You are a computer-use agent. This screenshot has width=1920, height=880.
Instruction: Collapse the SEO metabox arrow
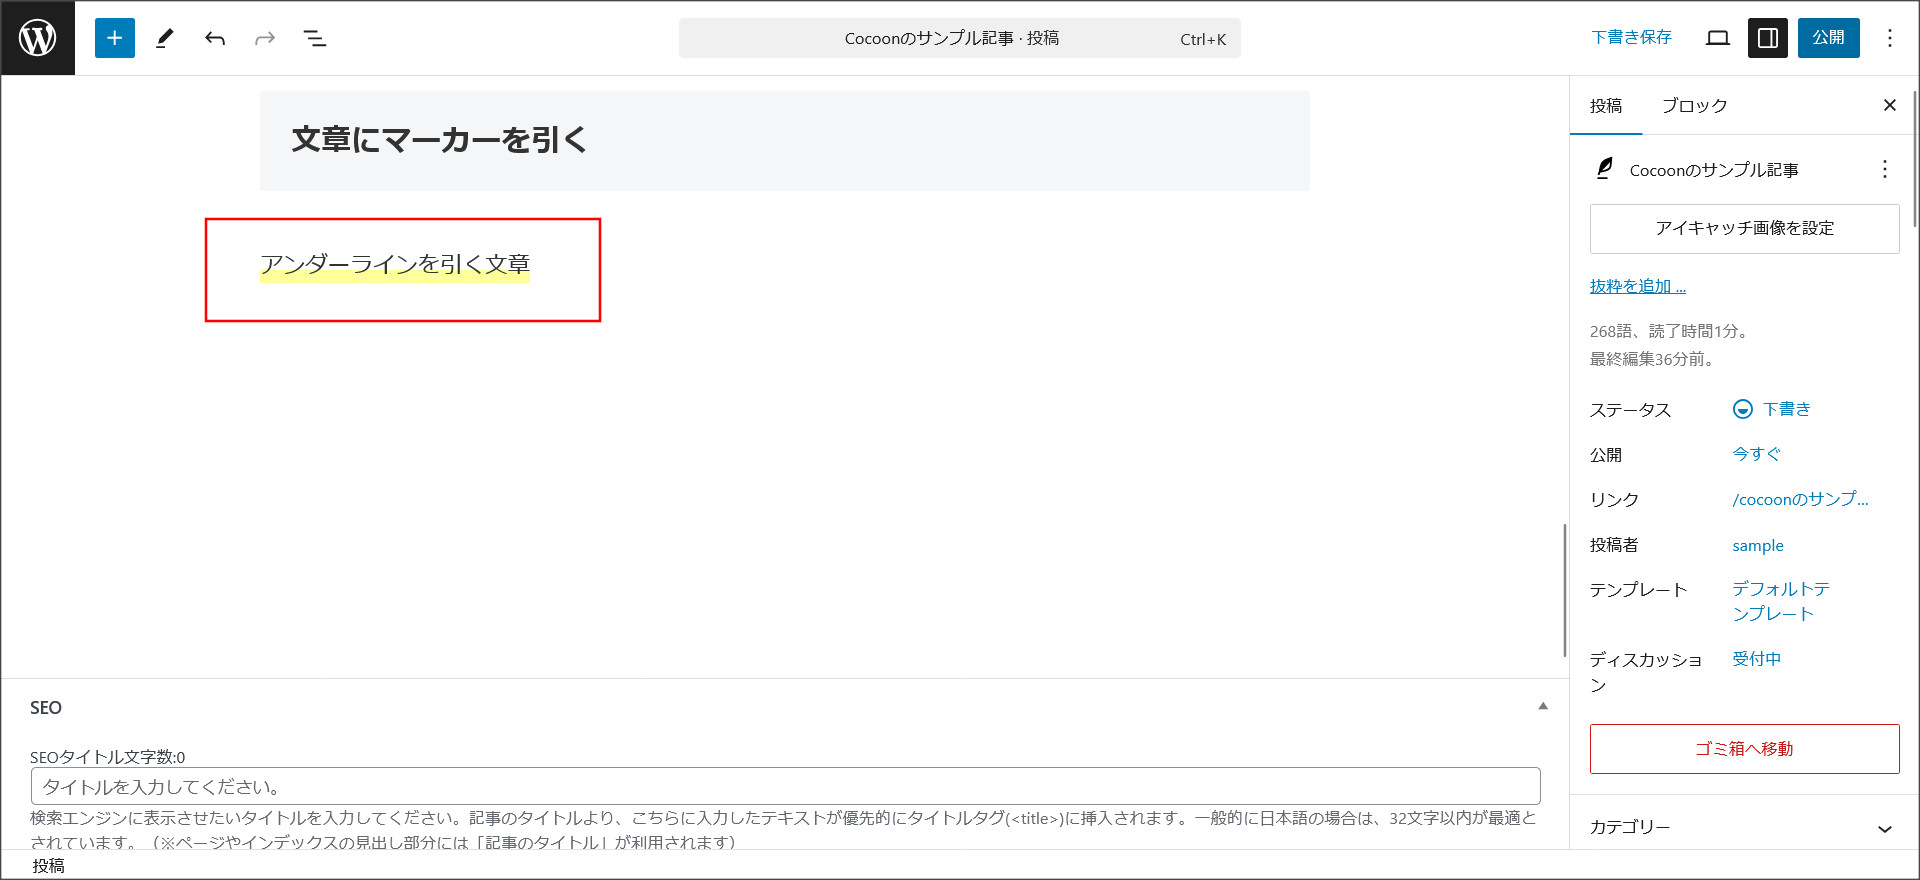(1543, 706)
